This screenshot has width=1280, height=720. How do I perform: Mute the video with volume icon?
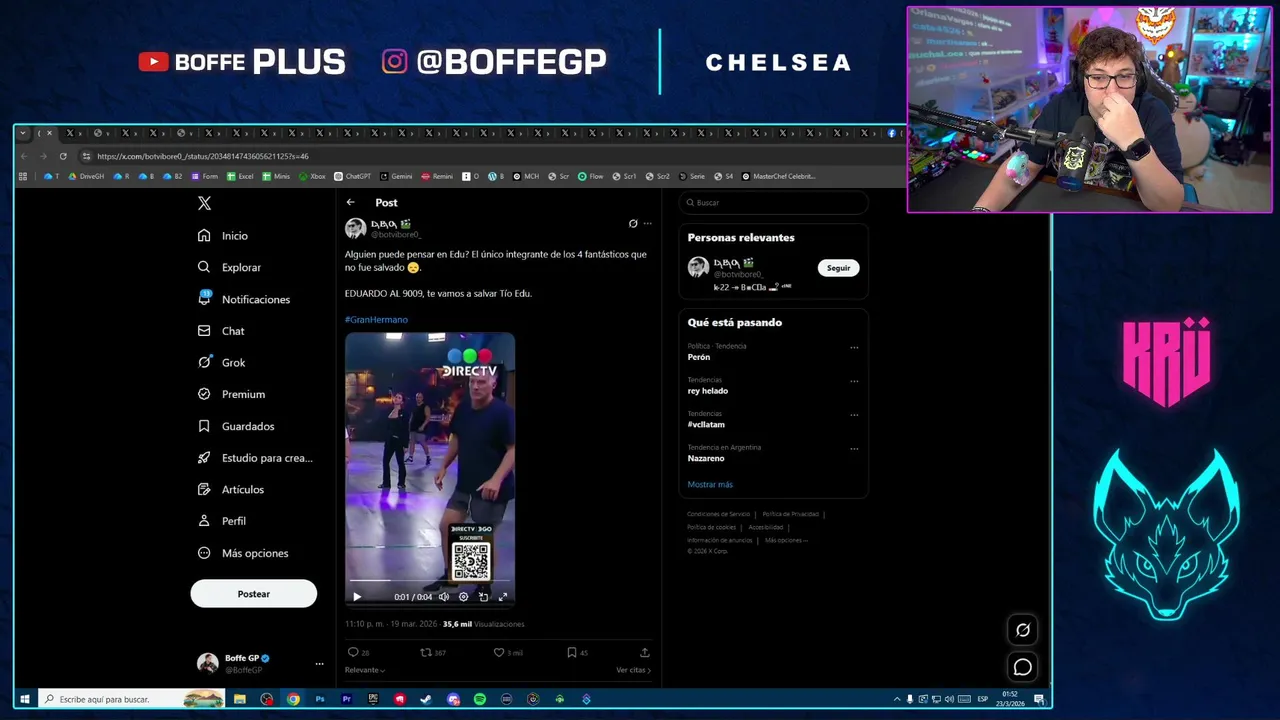444,597
